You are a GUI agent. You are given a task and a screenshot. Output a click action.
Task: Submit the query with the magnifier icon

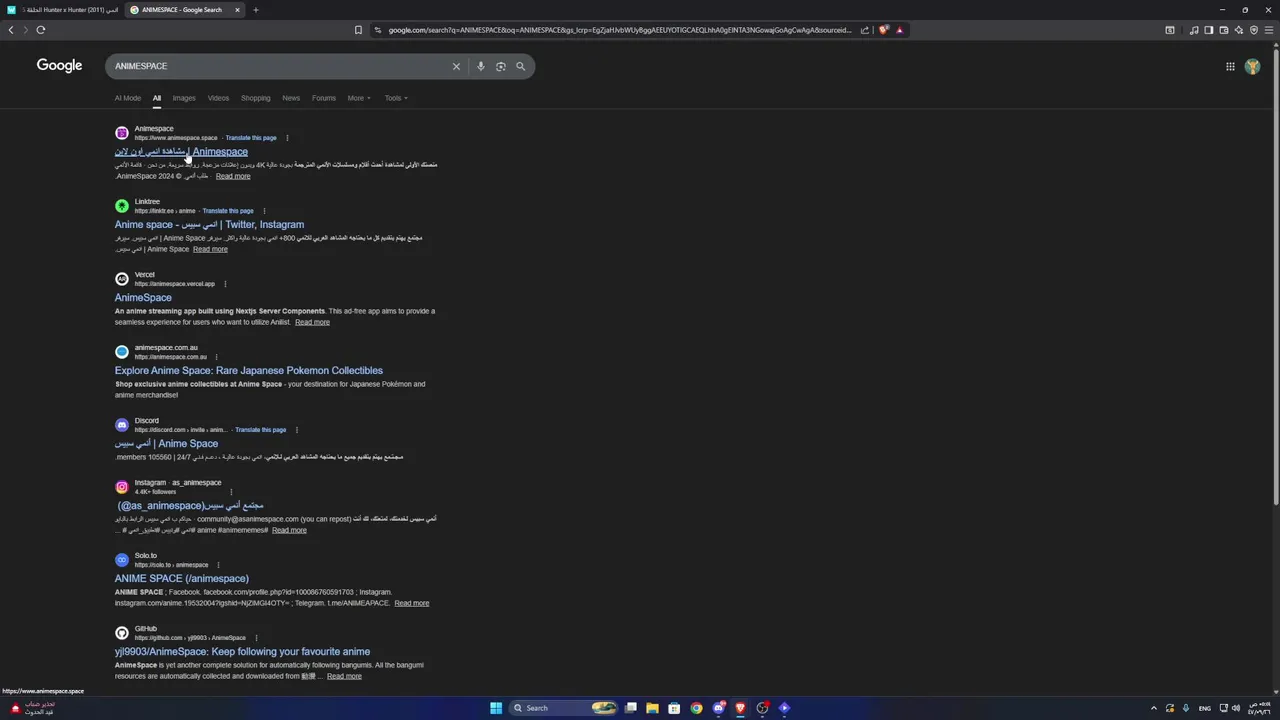(520, 66)
